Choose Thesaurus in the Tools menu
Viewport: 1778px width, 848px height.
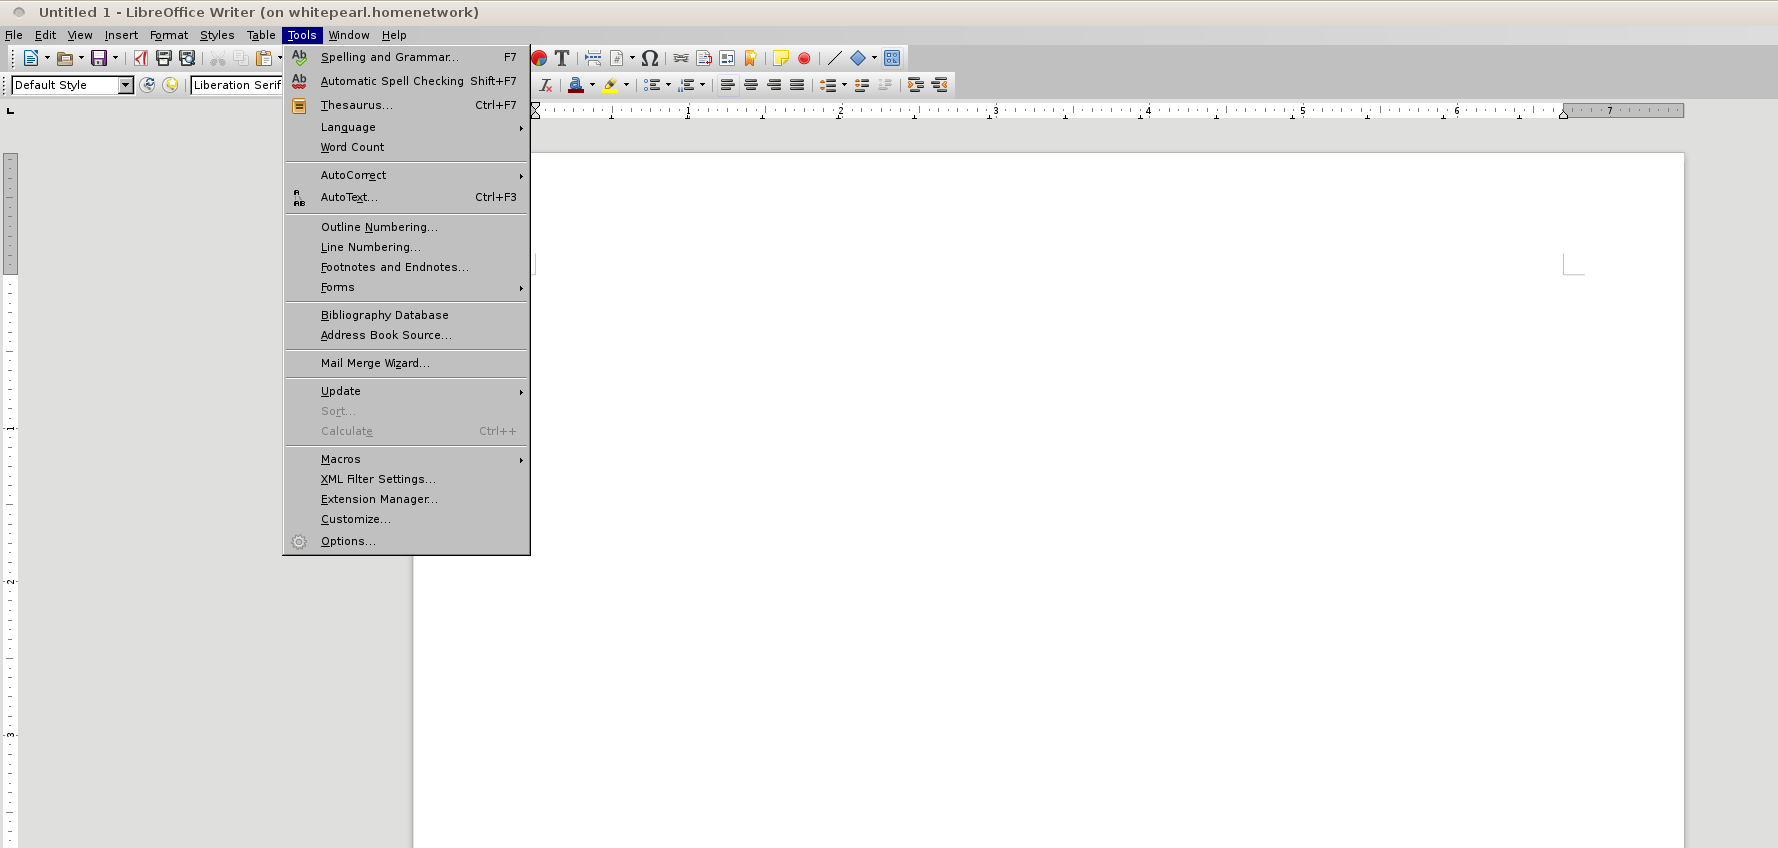[x=407, y=105]
